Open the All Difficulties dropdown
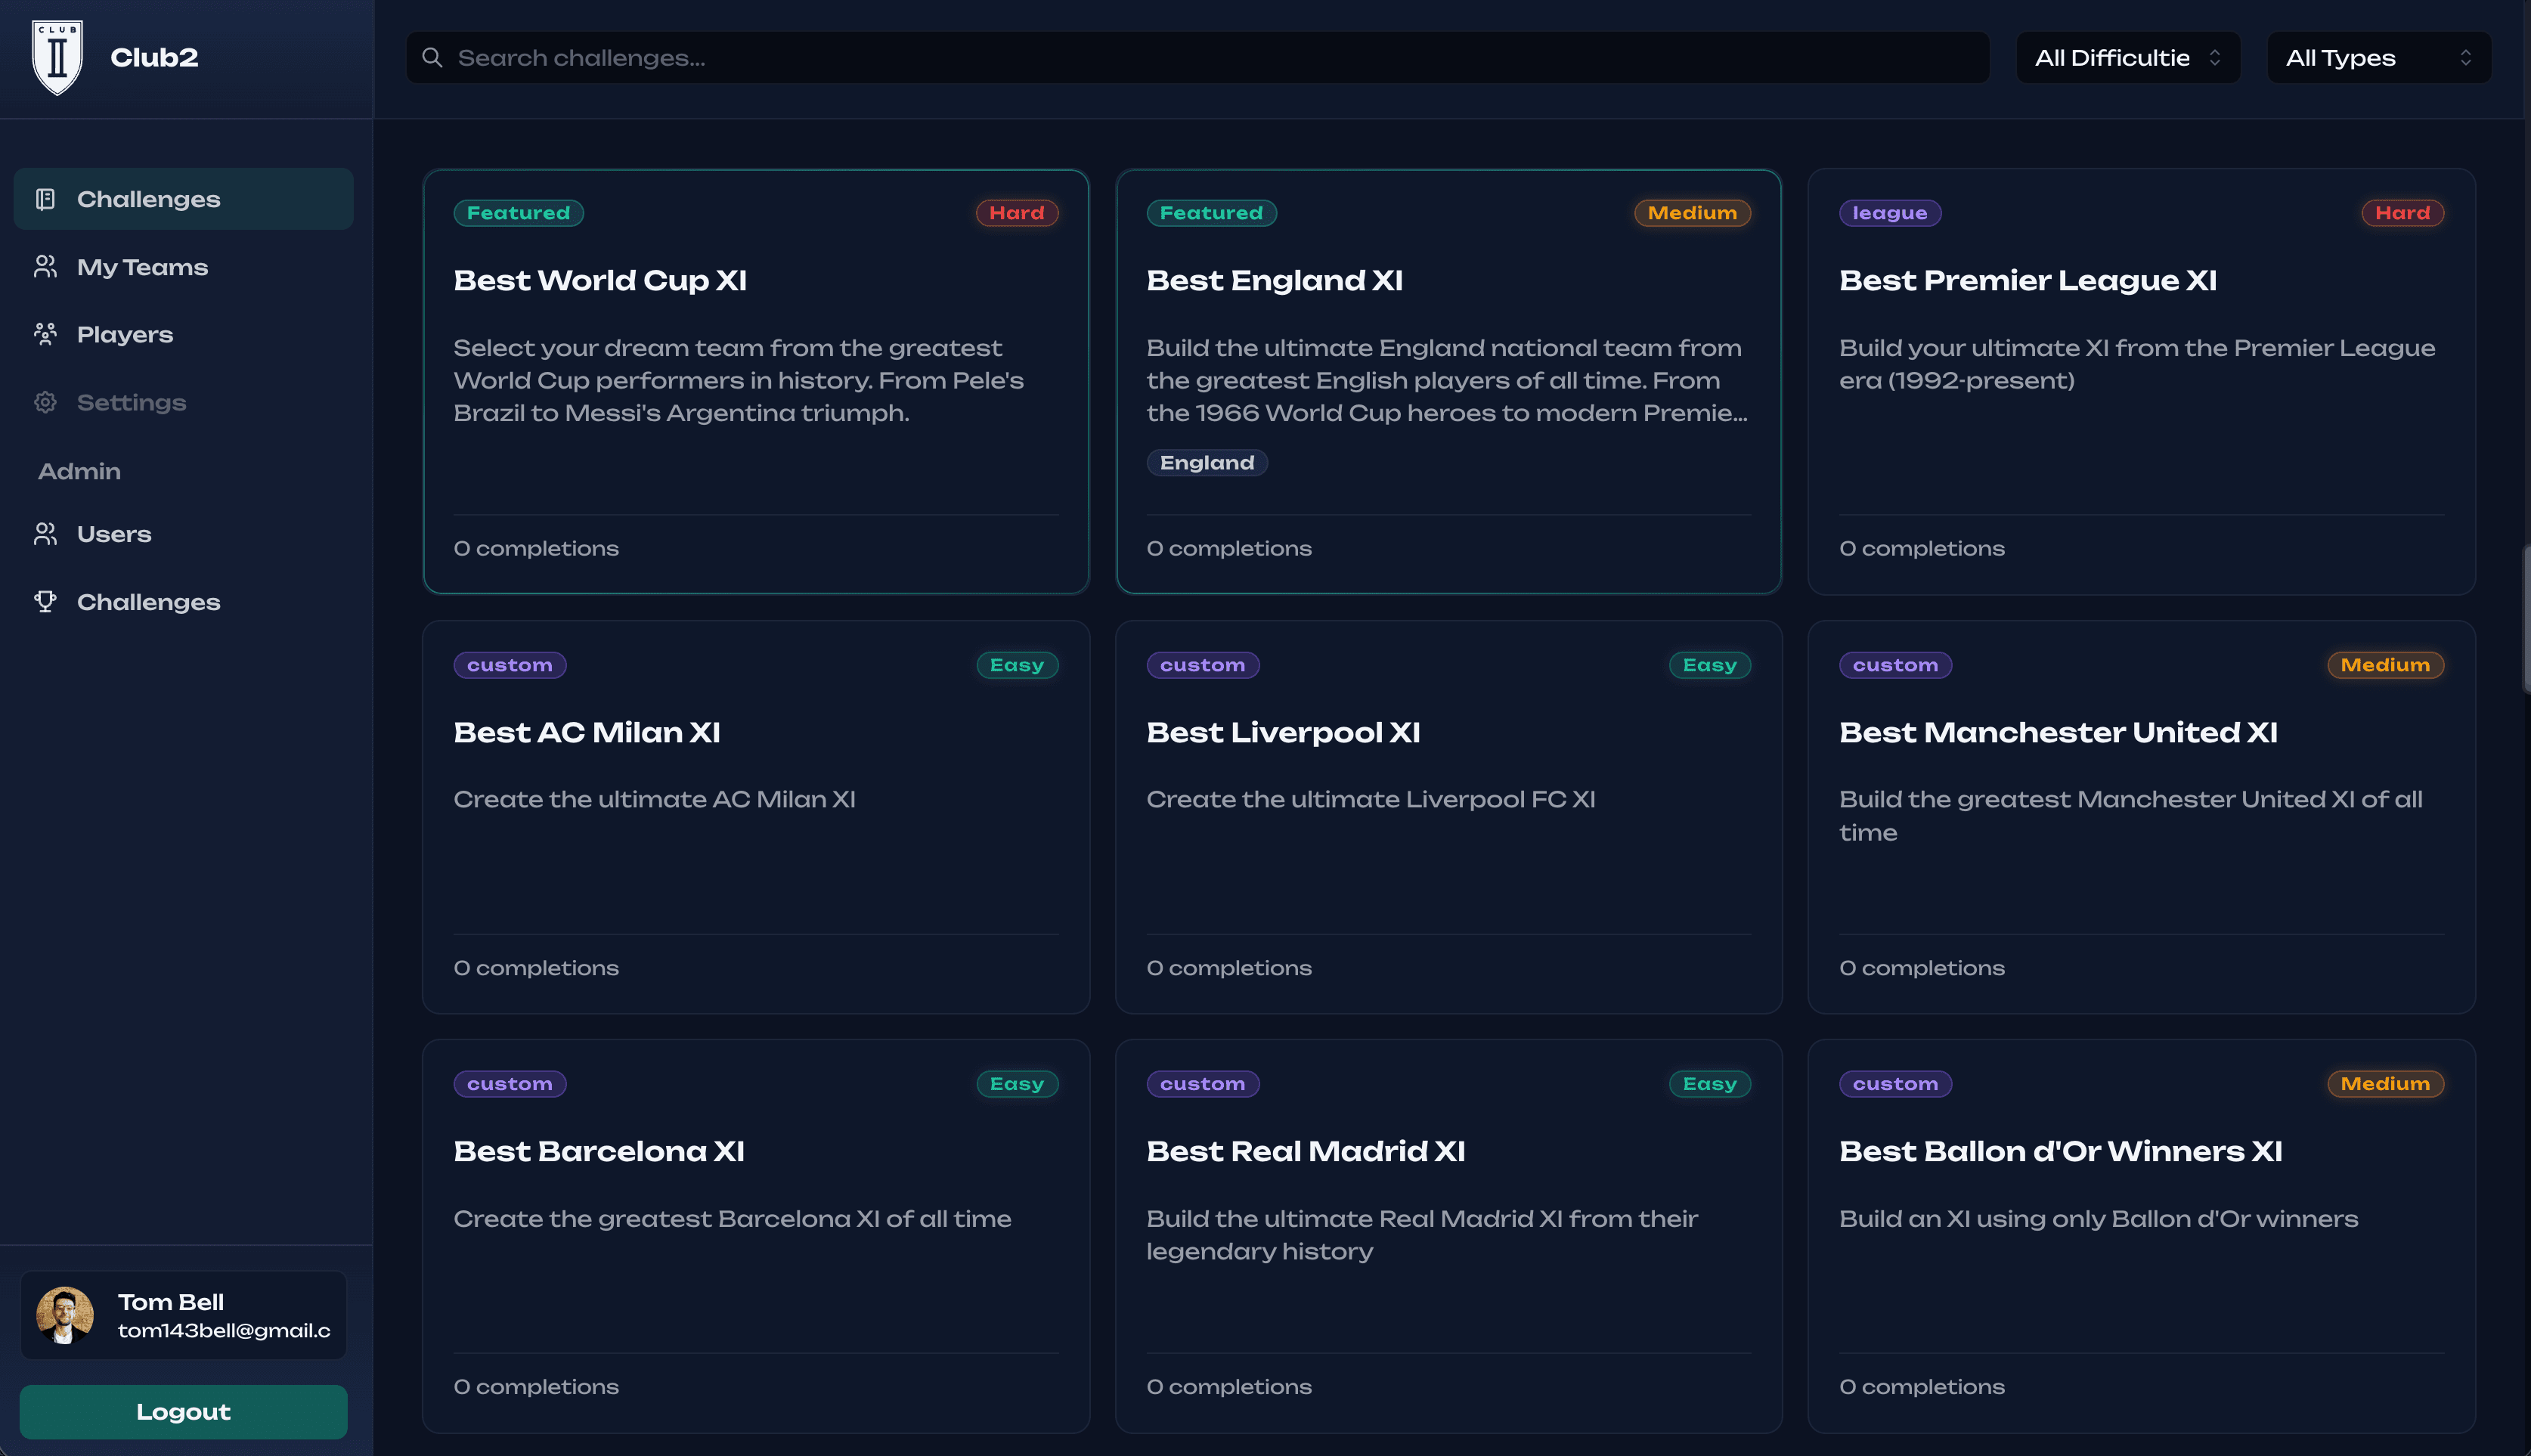Screen dimensions: 2531x1456 tap(2128, 58)
